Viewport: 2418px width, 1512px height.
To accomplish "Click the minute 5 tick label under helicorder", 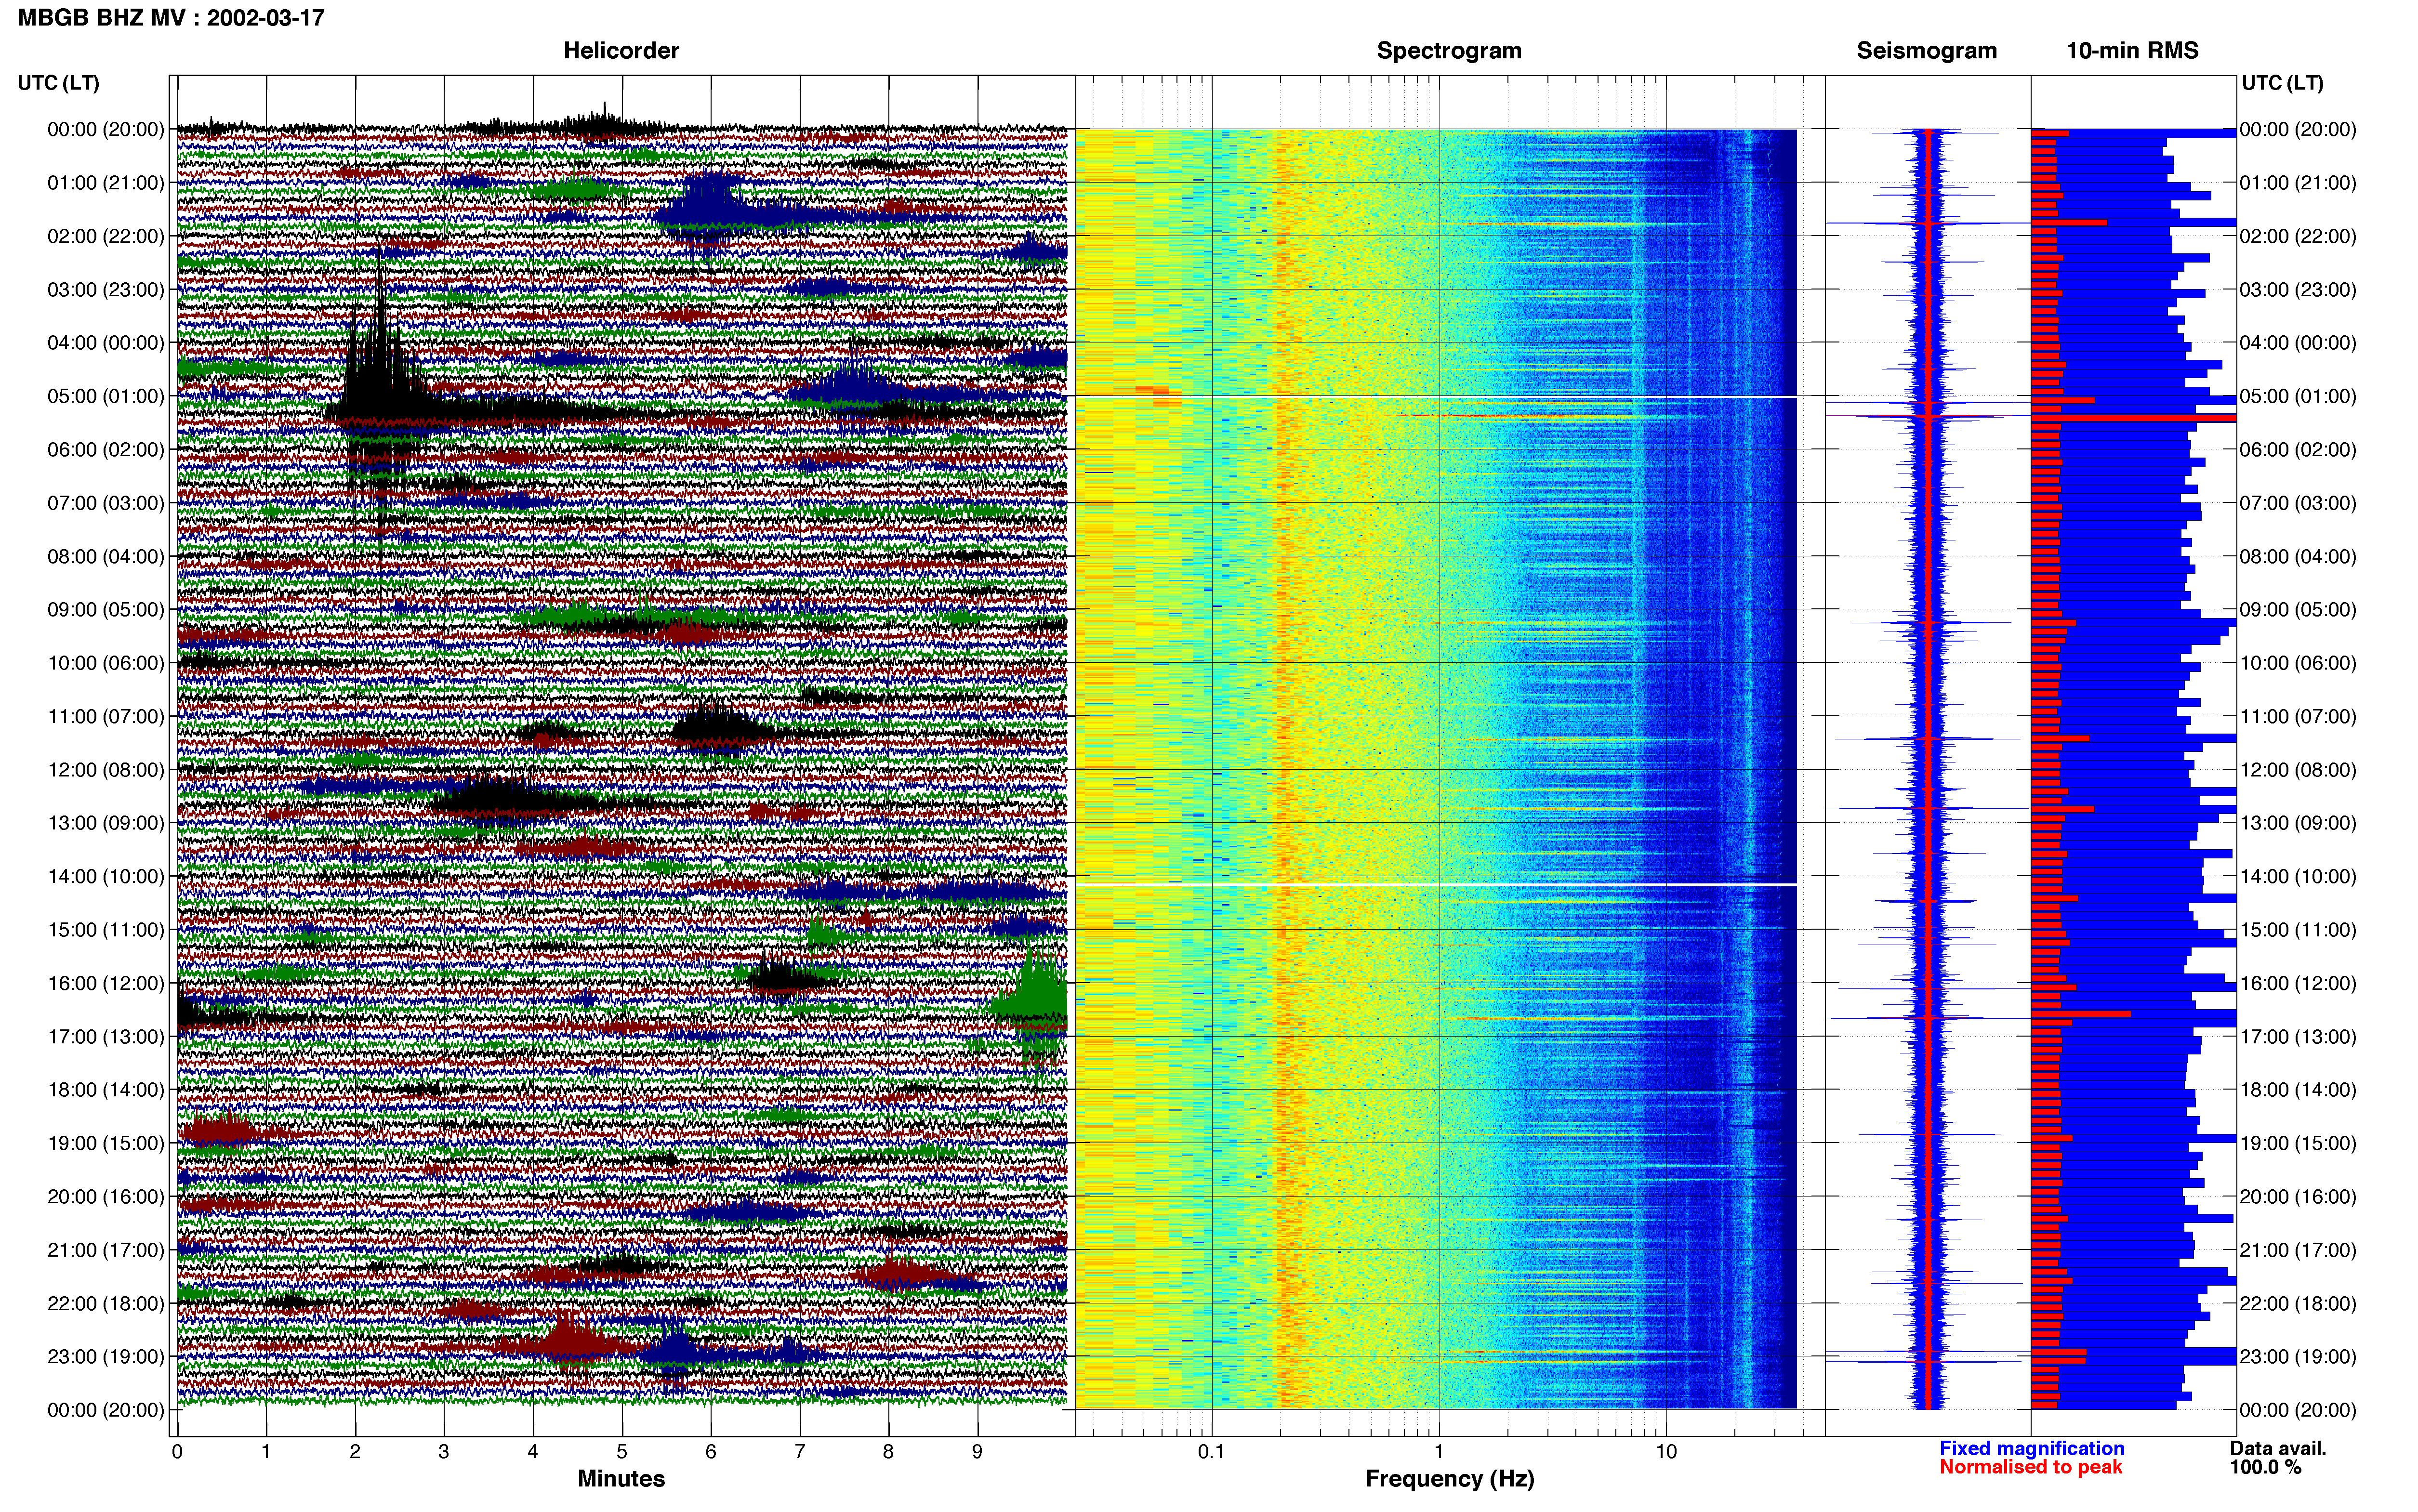I will [x=622, y=1451].
